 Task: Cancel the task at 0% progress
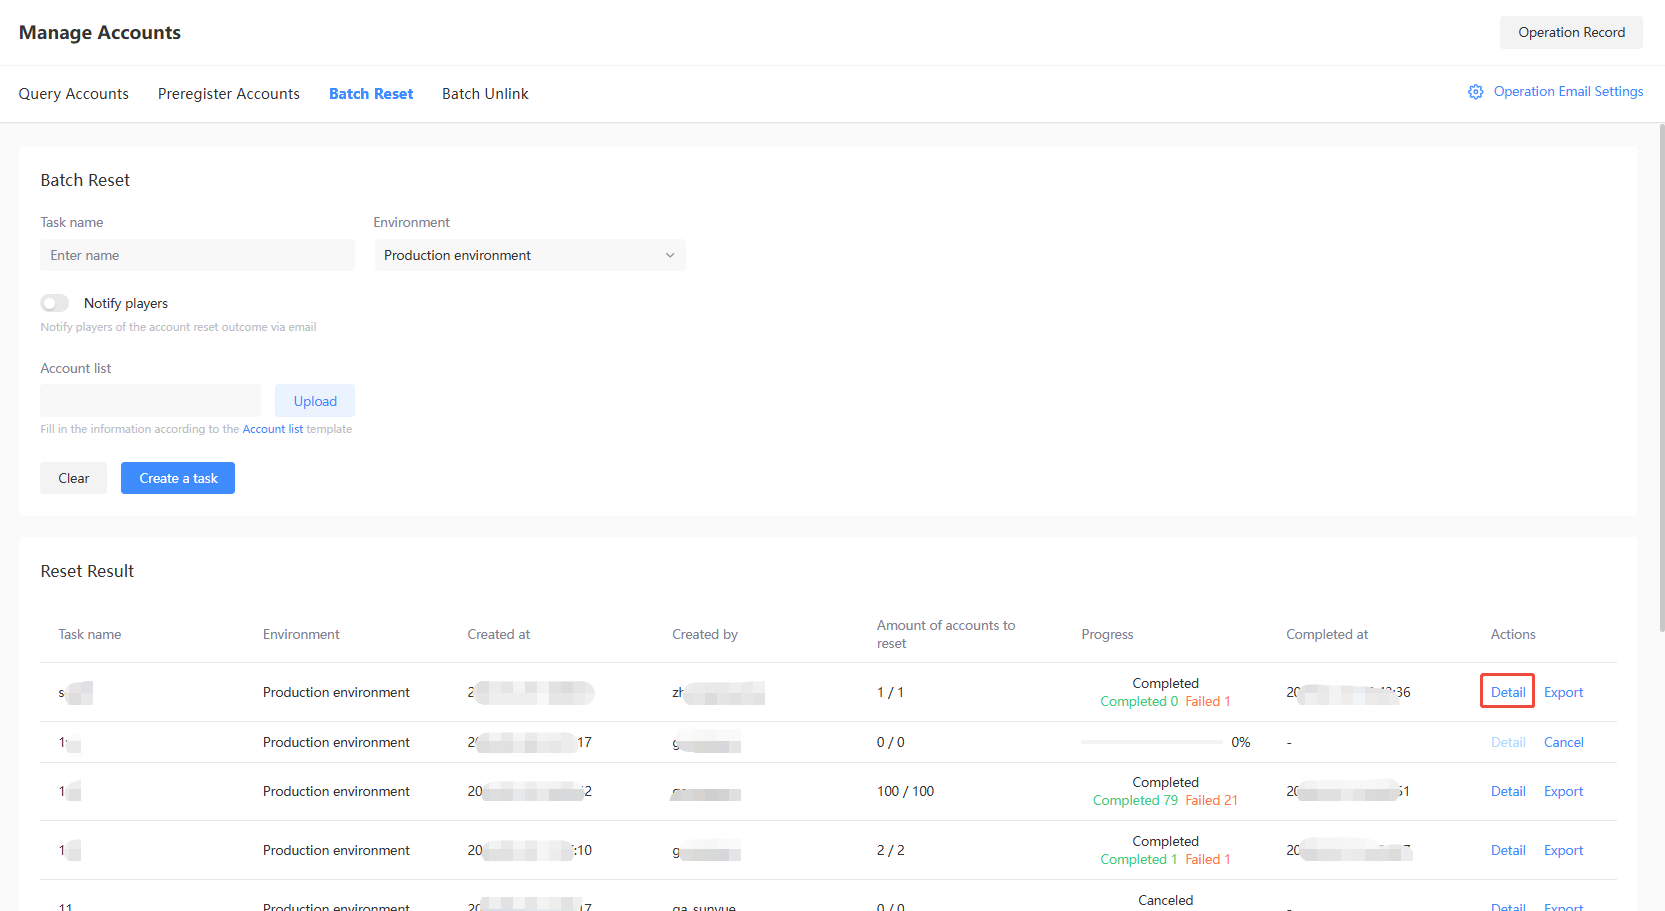coord(1563,742)
